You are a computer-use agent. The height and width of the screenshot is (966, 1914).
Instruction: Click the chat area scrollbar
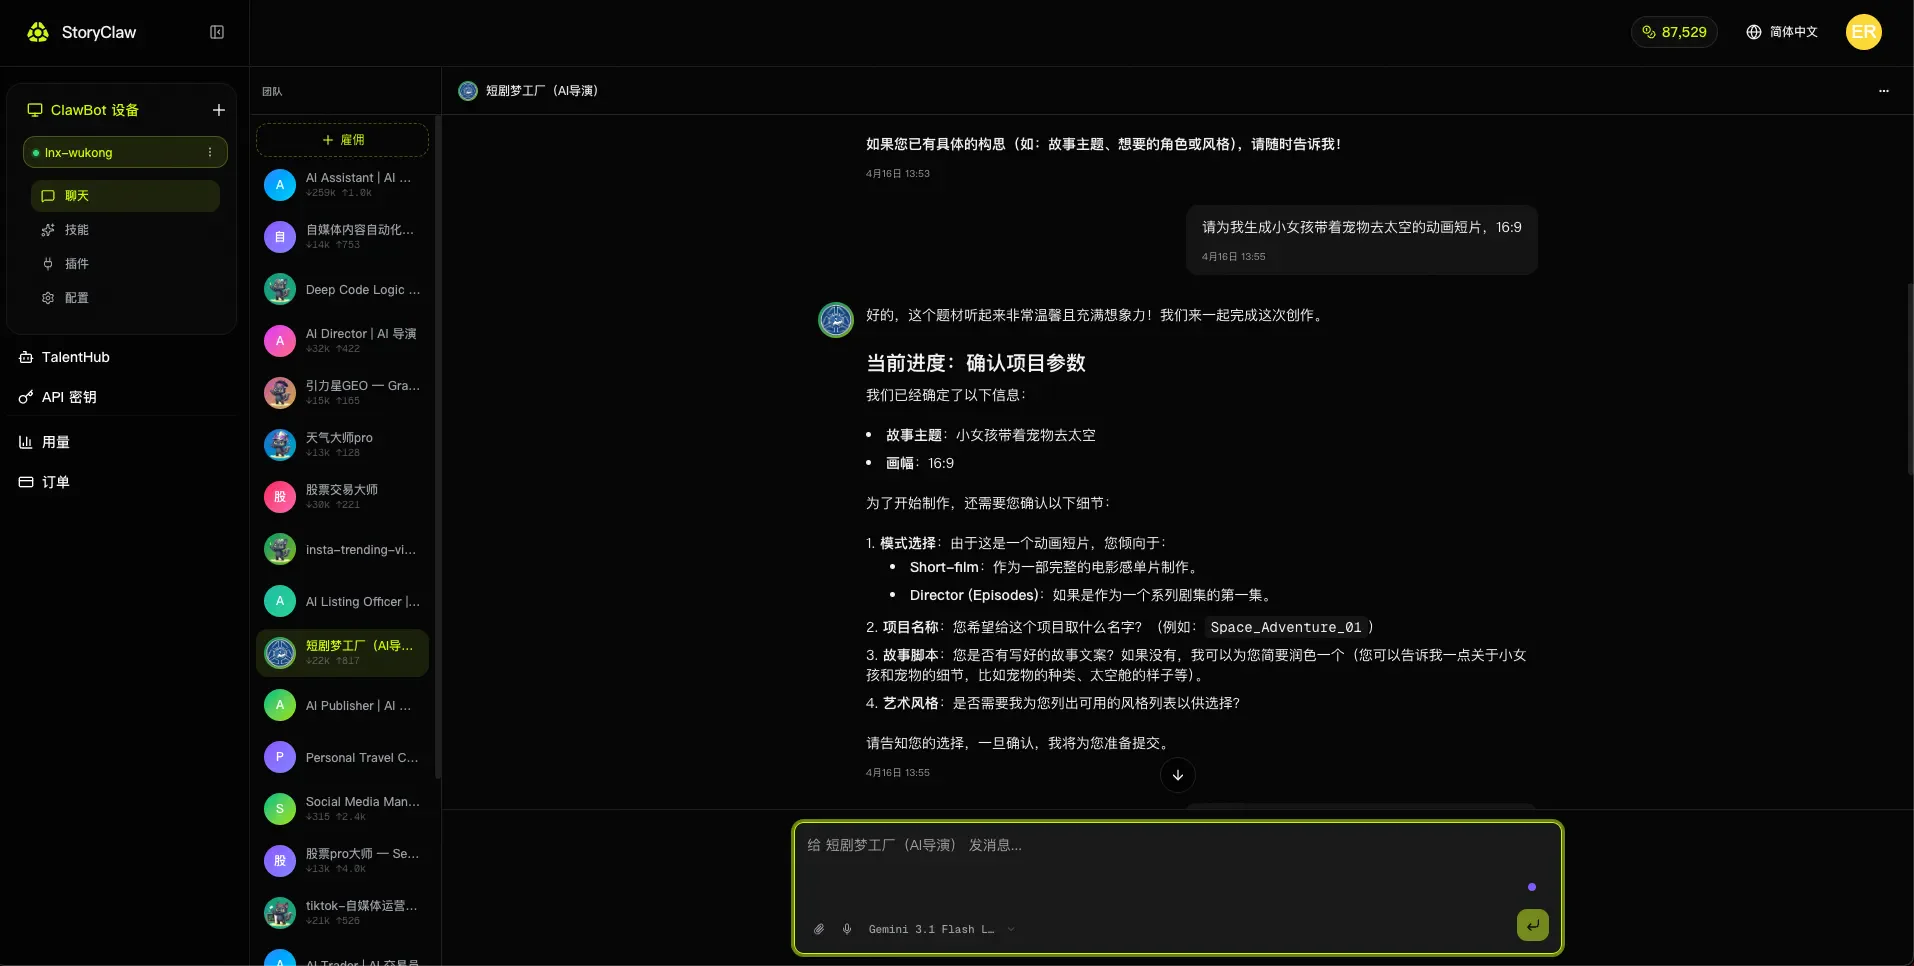point(1910,380)
